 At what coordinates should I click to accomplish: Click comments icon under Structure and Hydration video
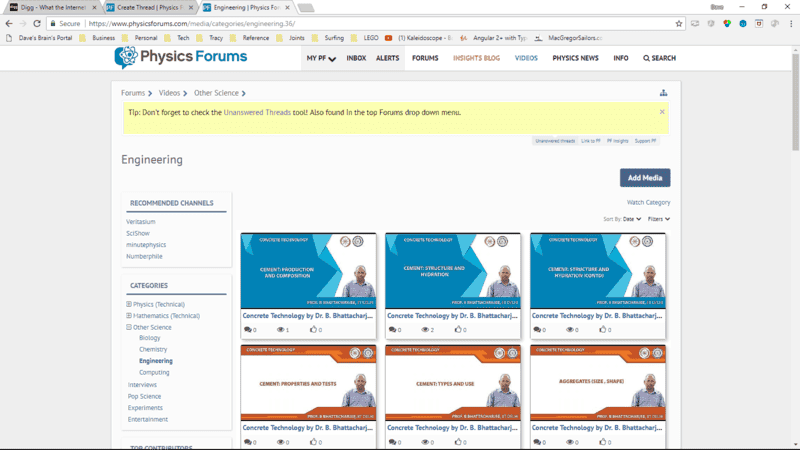(392, 330)
